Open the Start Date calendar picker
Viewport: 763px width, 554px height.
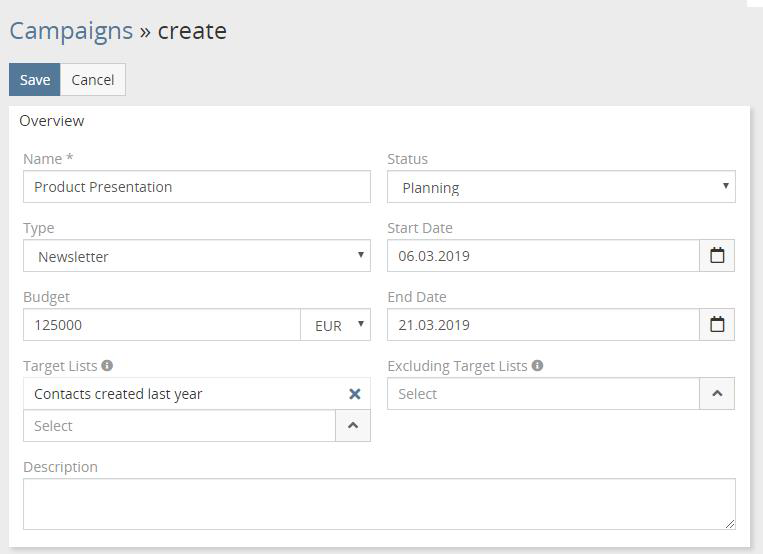[x=717, y=256]
